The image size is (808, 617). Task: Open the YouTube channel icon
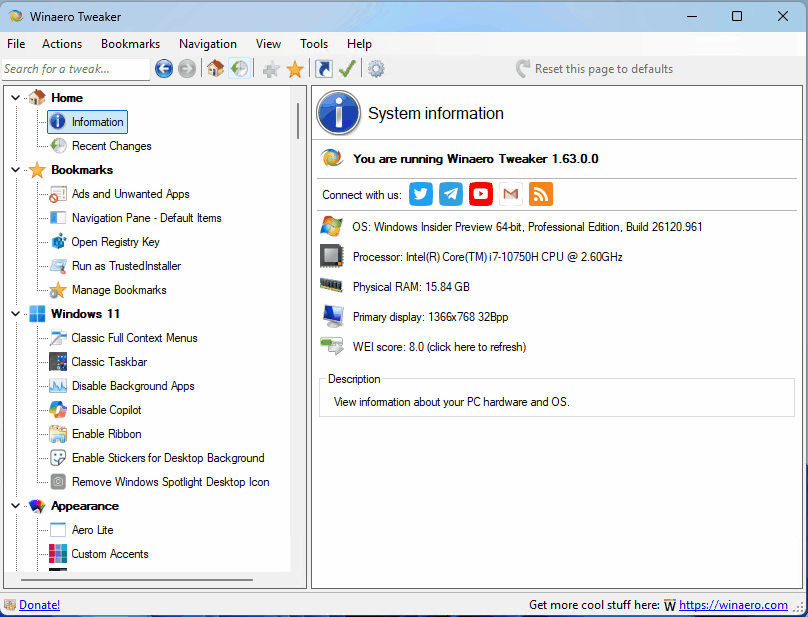[480, 194]
